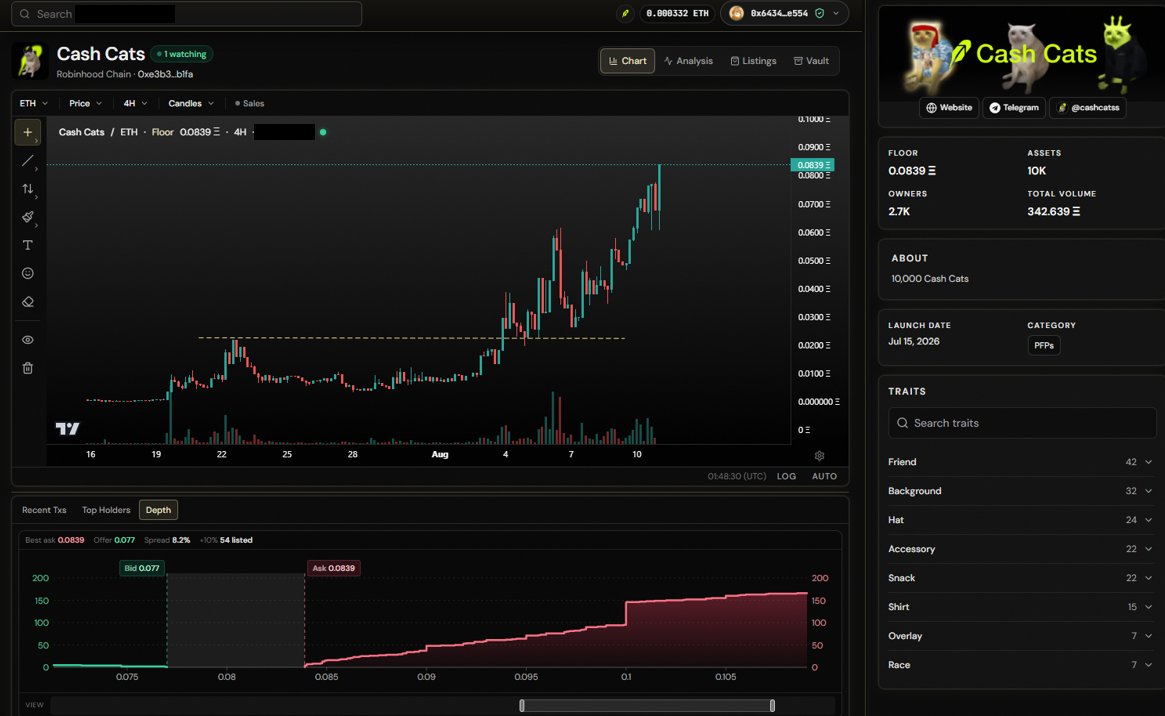Select the brush drawing tool
Screen dimensions: 1165x716
click(27, 217)
